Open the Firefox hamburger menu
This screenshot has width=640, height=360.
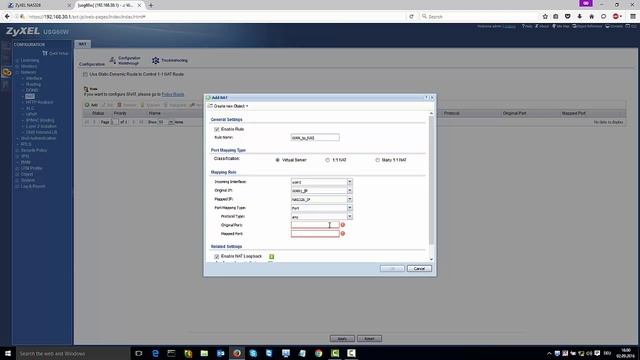tap(633, 16)
